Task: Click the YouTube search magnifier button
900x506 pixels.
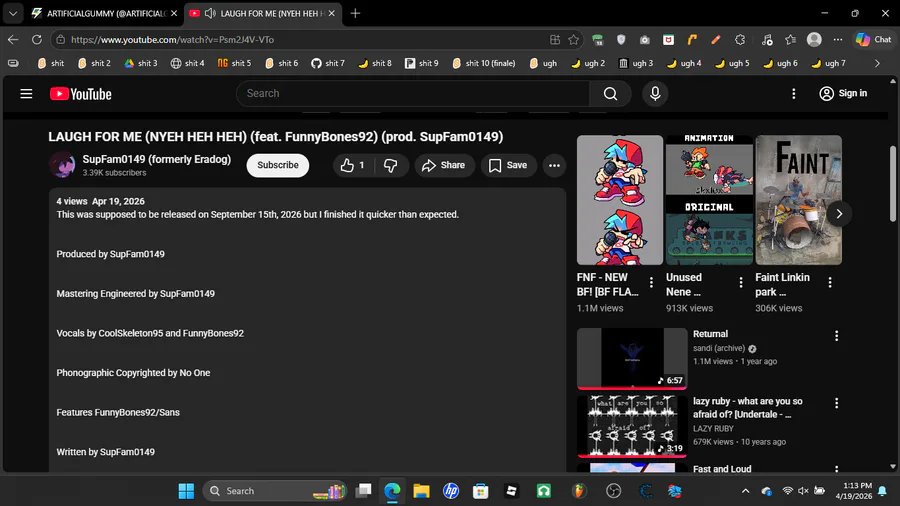Action: point(610,94)
